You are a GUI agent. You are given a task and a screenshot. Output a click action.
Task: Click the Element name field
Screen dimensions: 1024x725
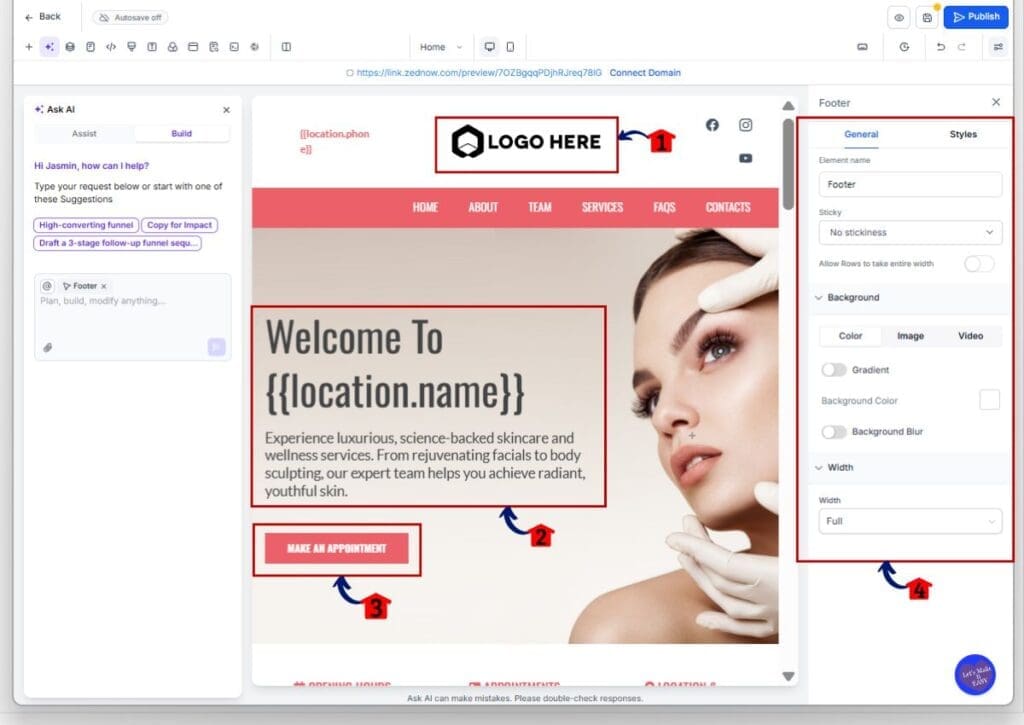(910, 184)
